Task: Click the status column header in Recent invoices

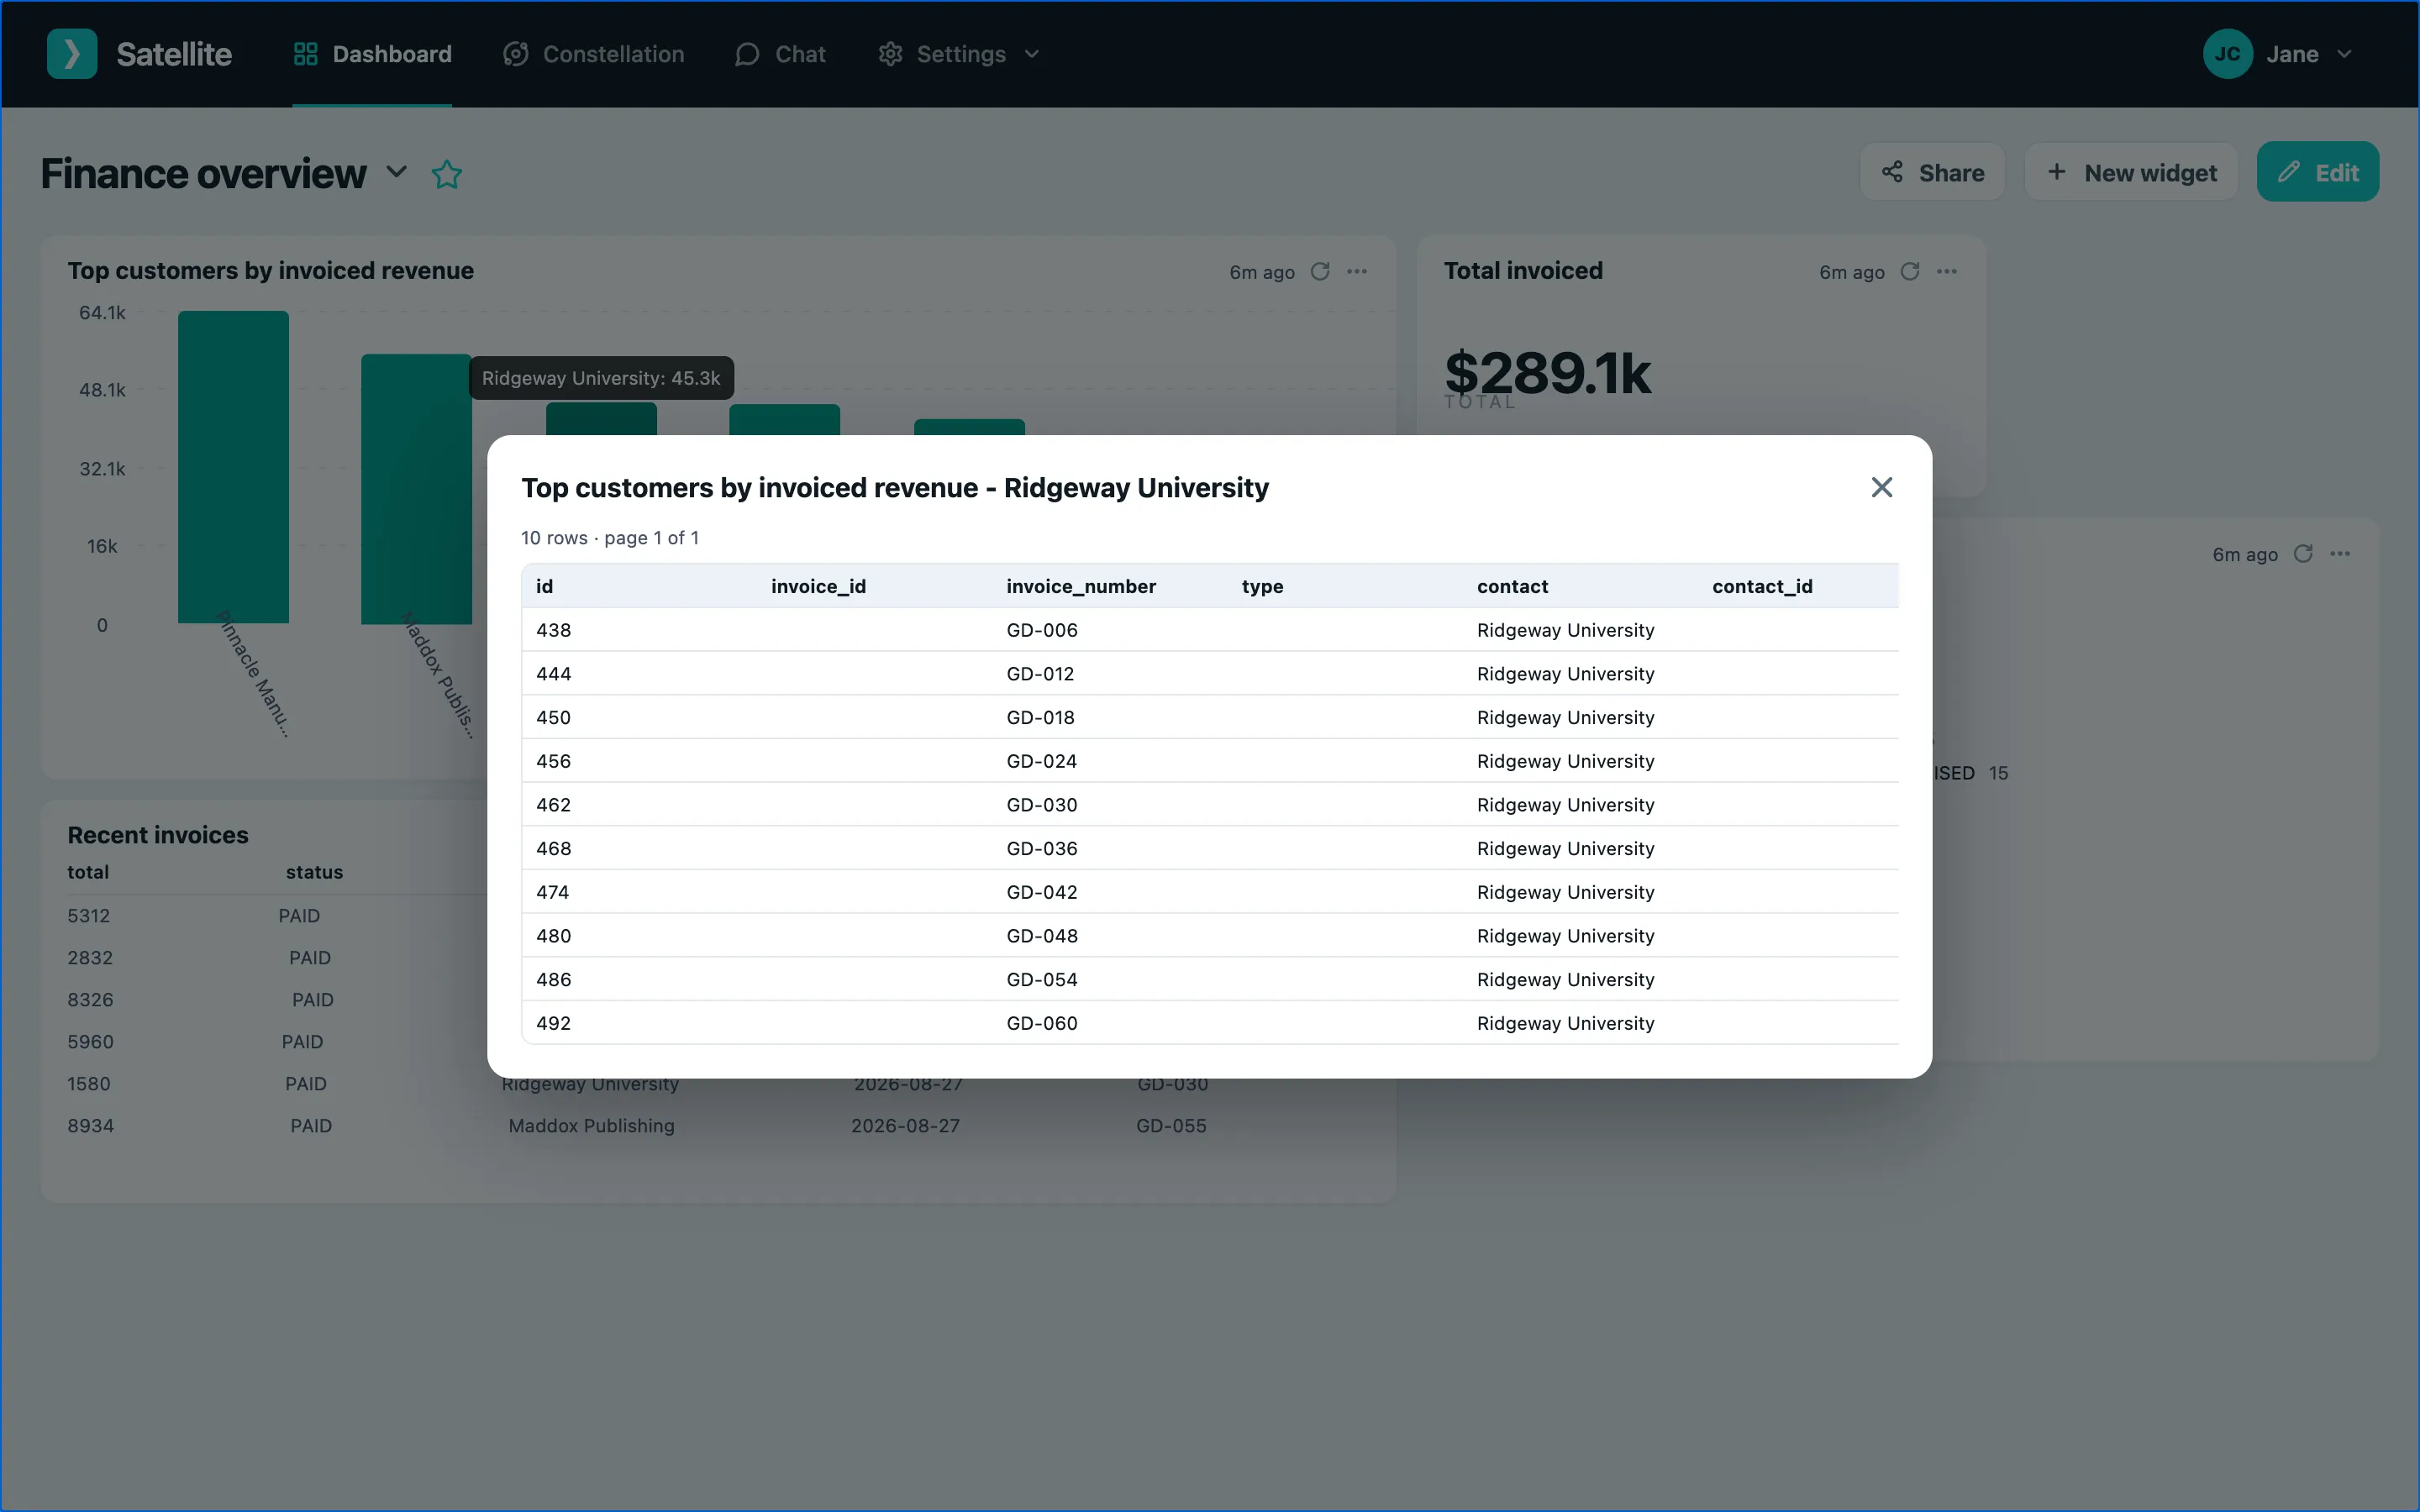Action: pyautogui.click(x=314, y=872)
